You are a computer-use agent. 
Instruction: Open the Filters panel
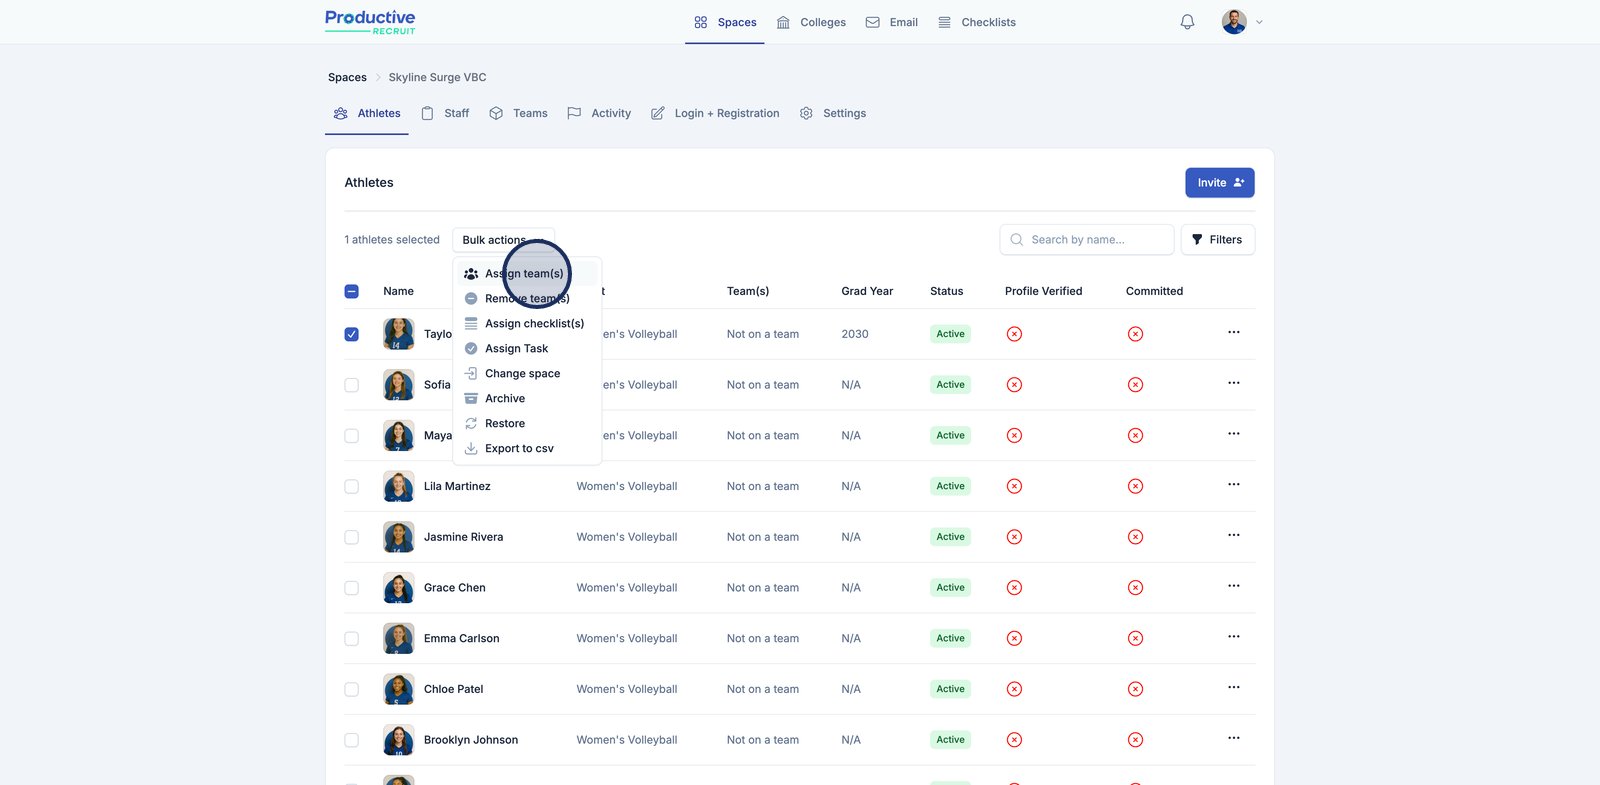click(x=1217, y=240)
